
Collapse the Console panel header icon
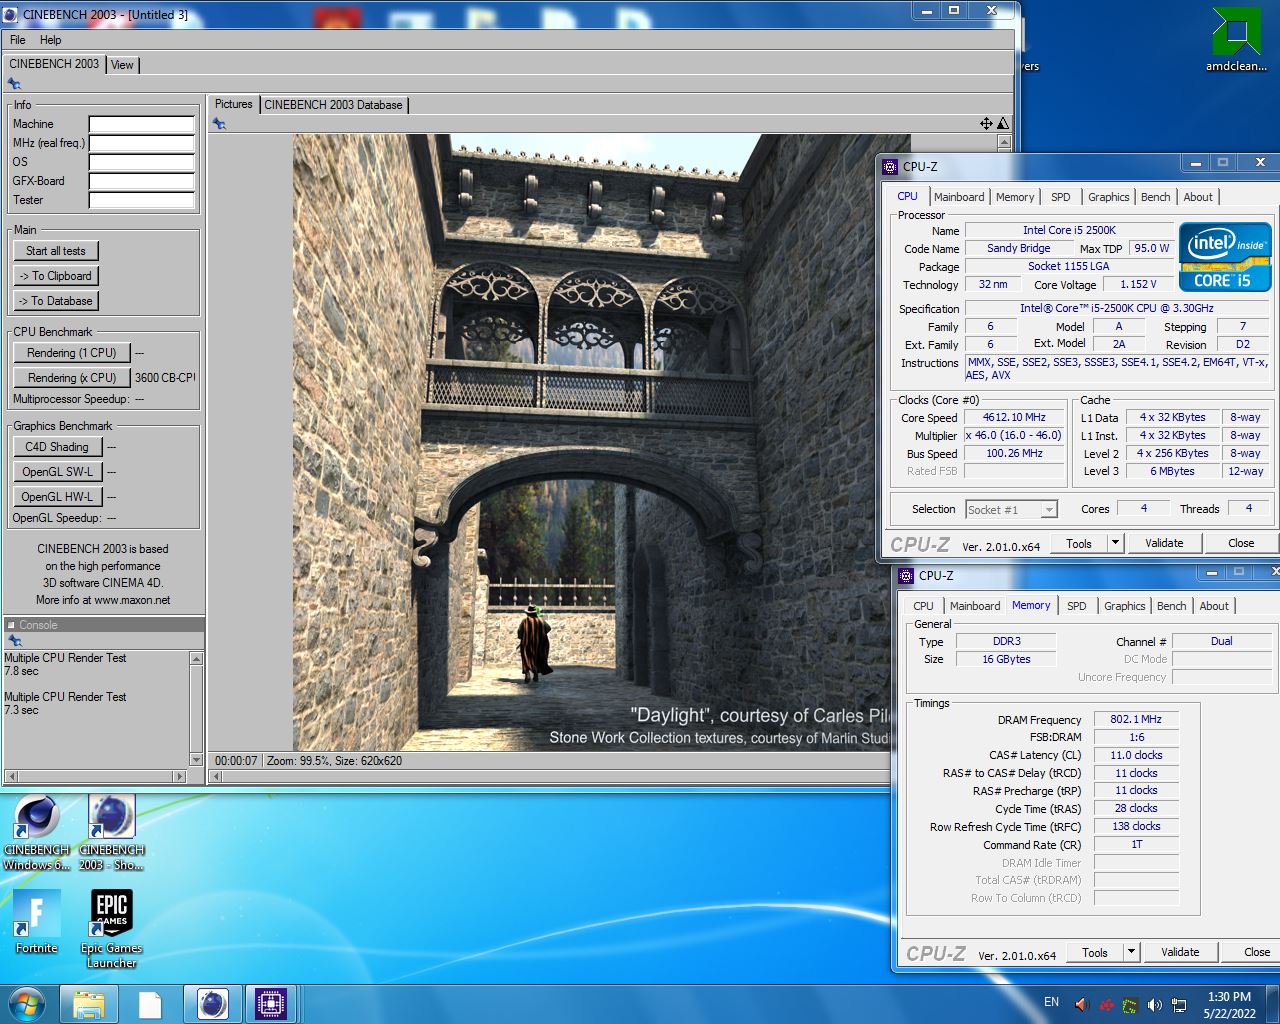11,625
